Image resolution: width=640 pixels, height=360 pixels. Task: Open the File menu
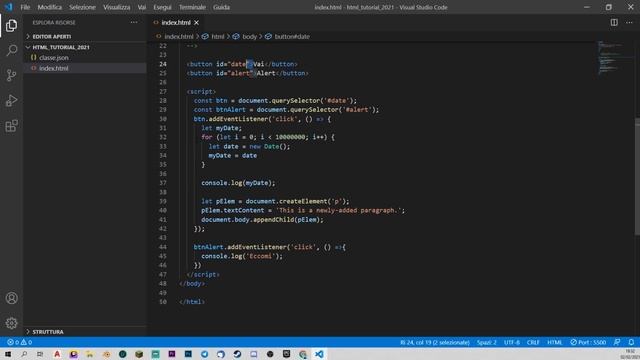[x=25, y=7]
